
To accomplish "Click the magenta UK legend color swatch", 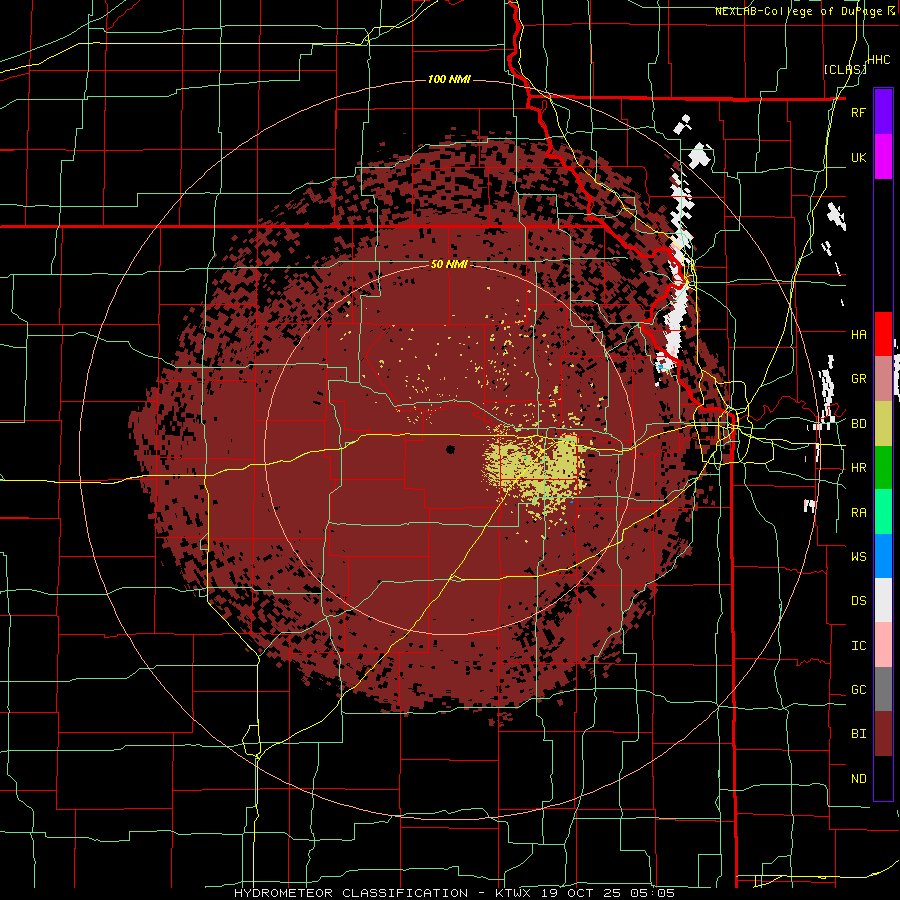I will click(x=883, y=157).
